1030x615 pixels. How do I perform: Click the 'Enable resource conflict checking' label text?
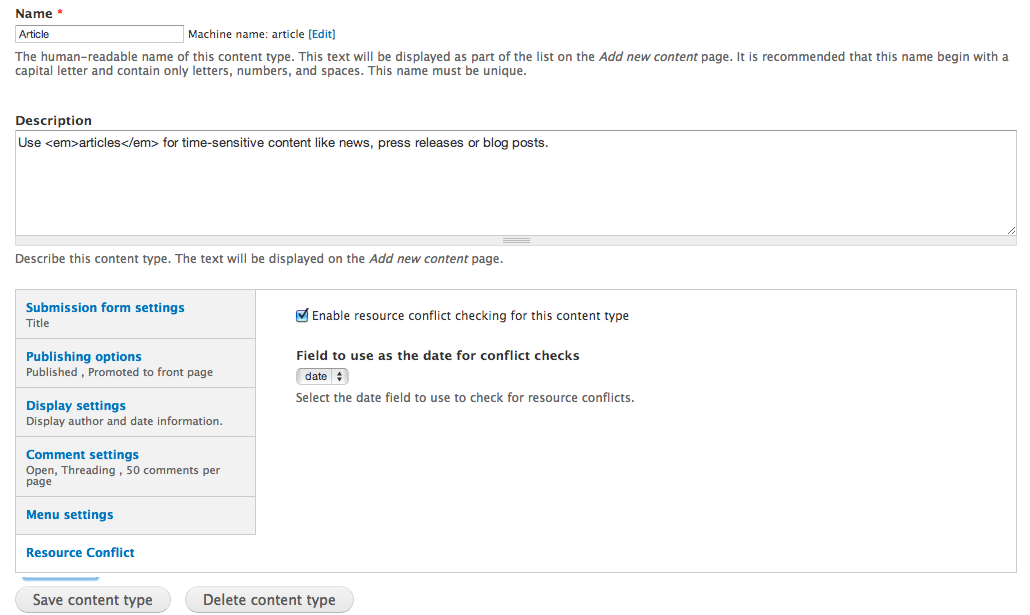point(470,316)
